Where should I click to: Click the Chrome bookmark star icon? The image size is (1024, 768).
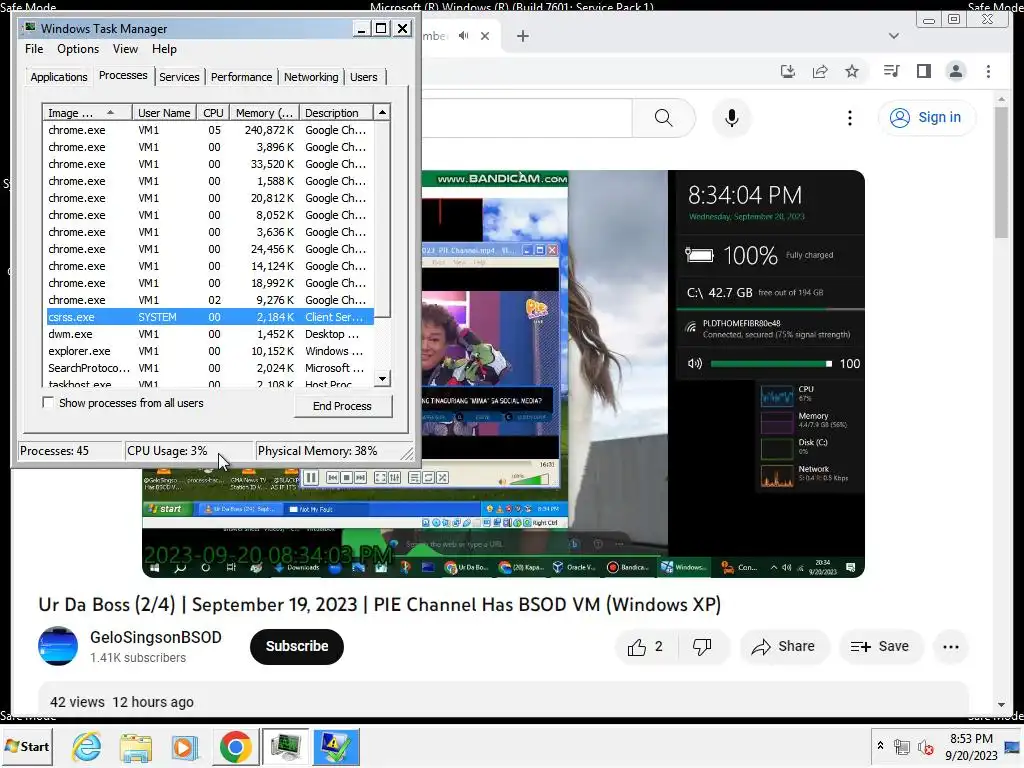coord(852,71)
